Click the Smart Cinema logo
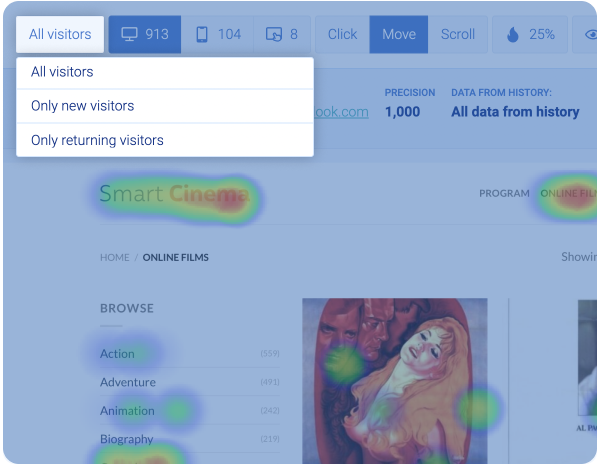 click(174, 193)
